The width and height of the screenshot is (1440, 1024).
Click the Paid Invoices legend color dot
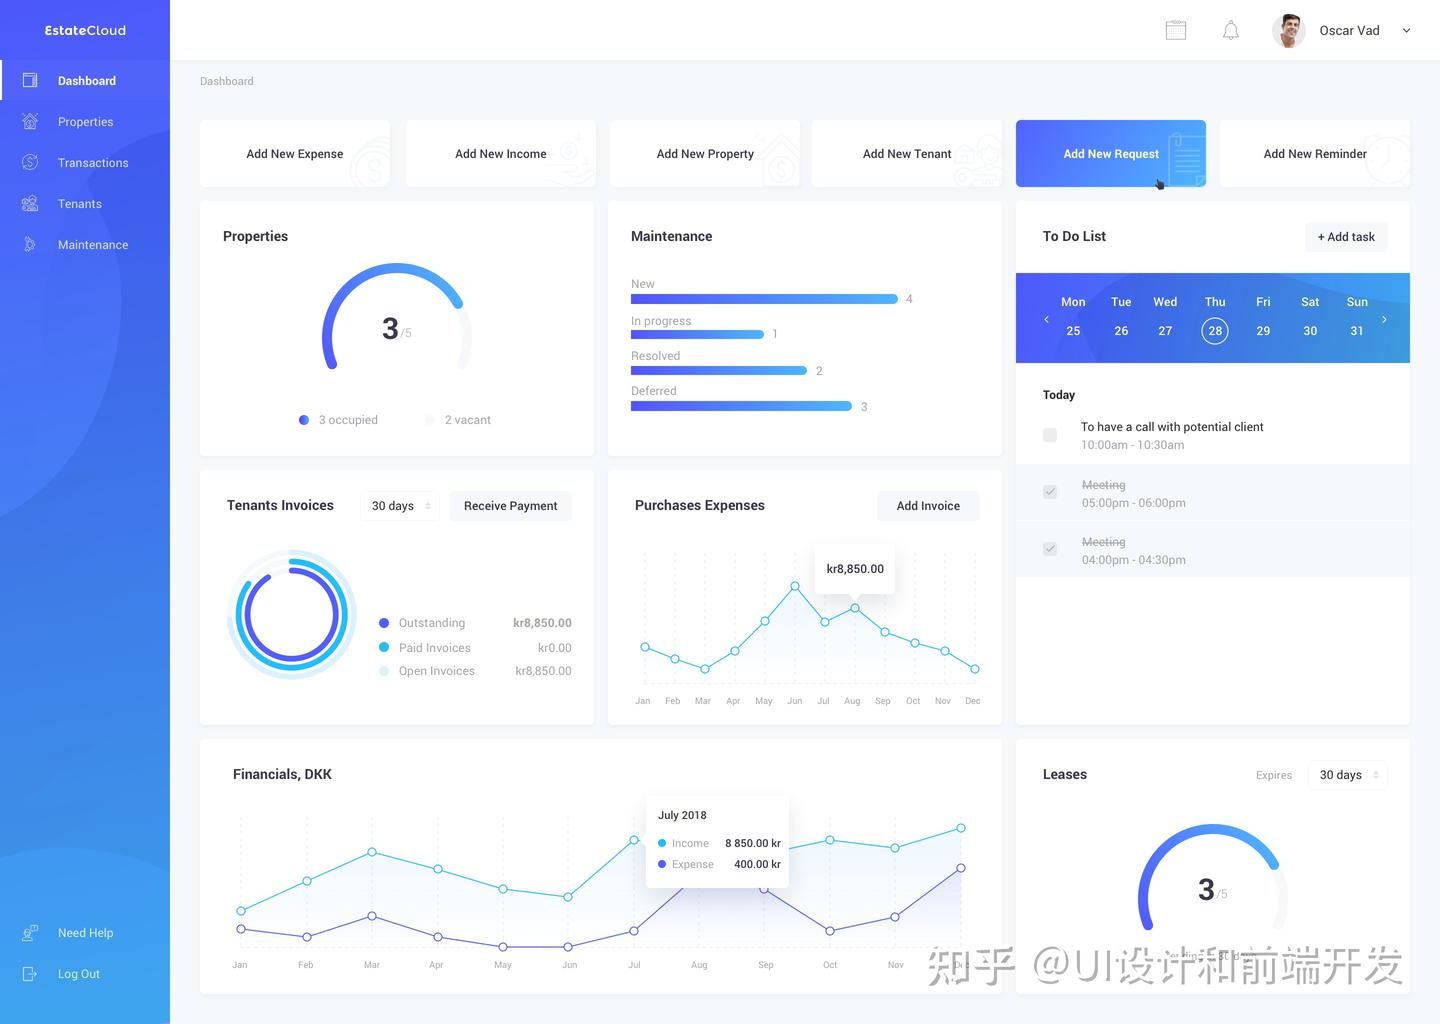click(x=384, y=647)
